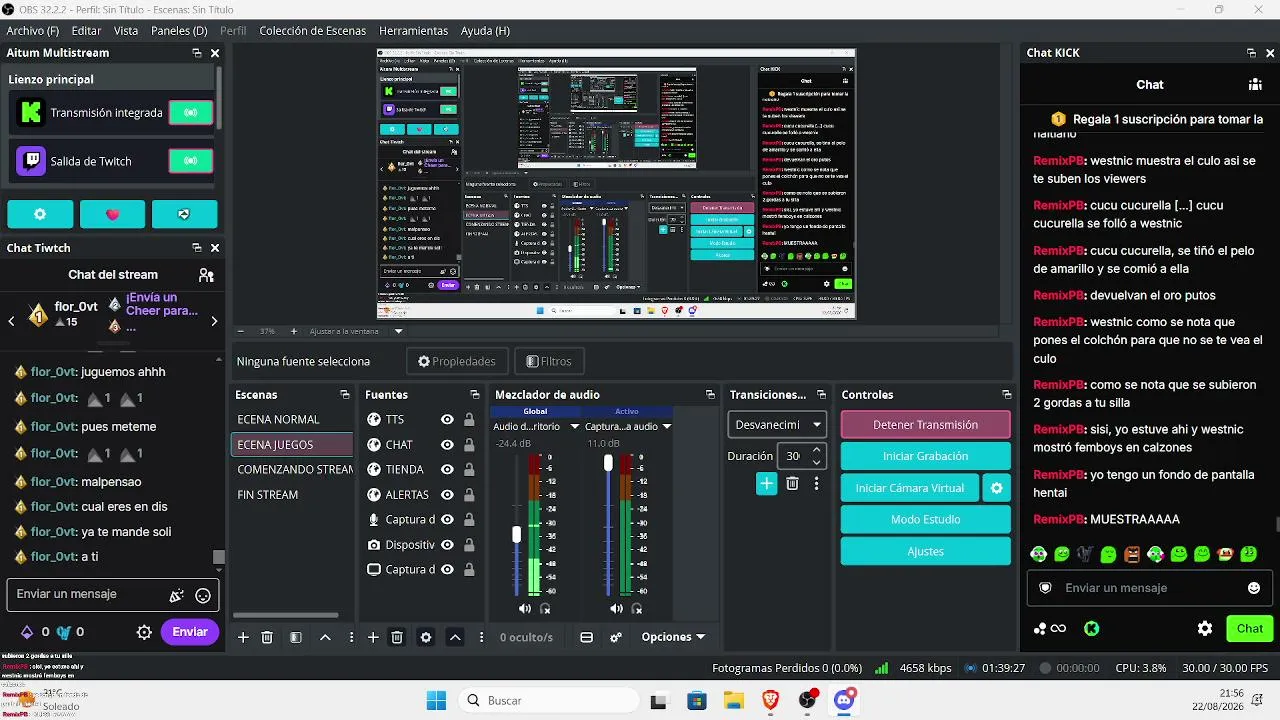The height and width of the screenshot is (720, 1280).
Task: Increase transition duration with stepper
Action: pyautogui.click(x=817, y=450)
